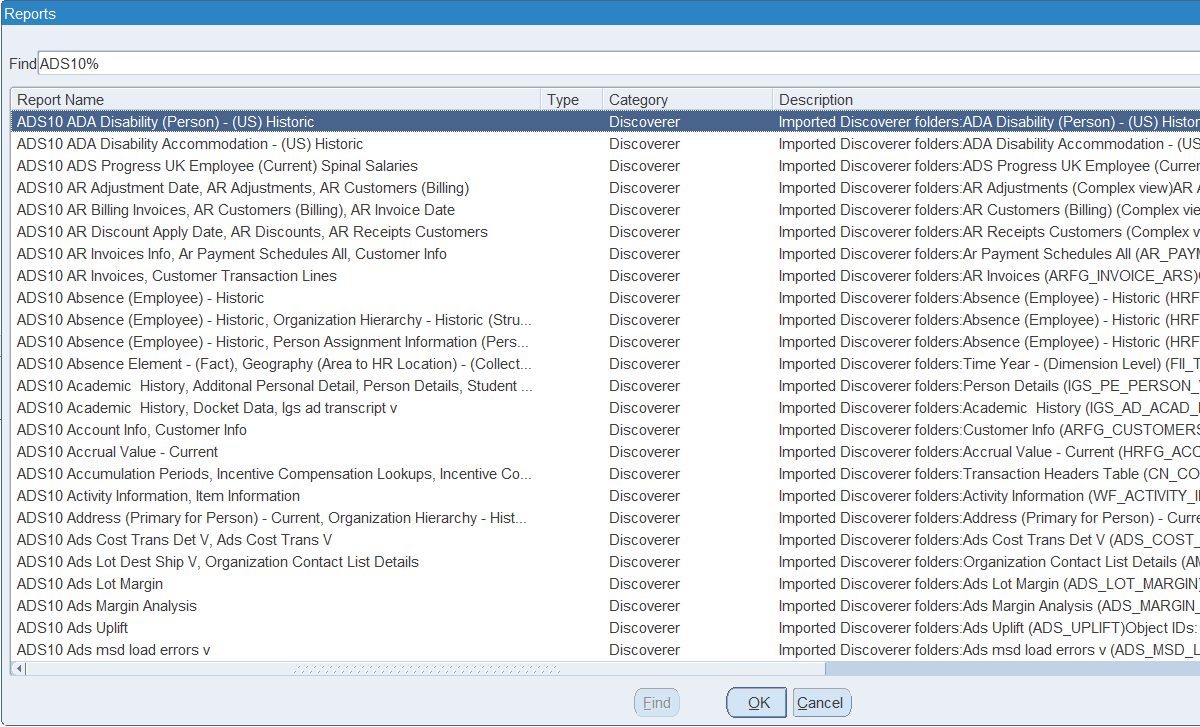Select ADS10 Ads Uplift

tap(606, 628)
